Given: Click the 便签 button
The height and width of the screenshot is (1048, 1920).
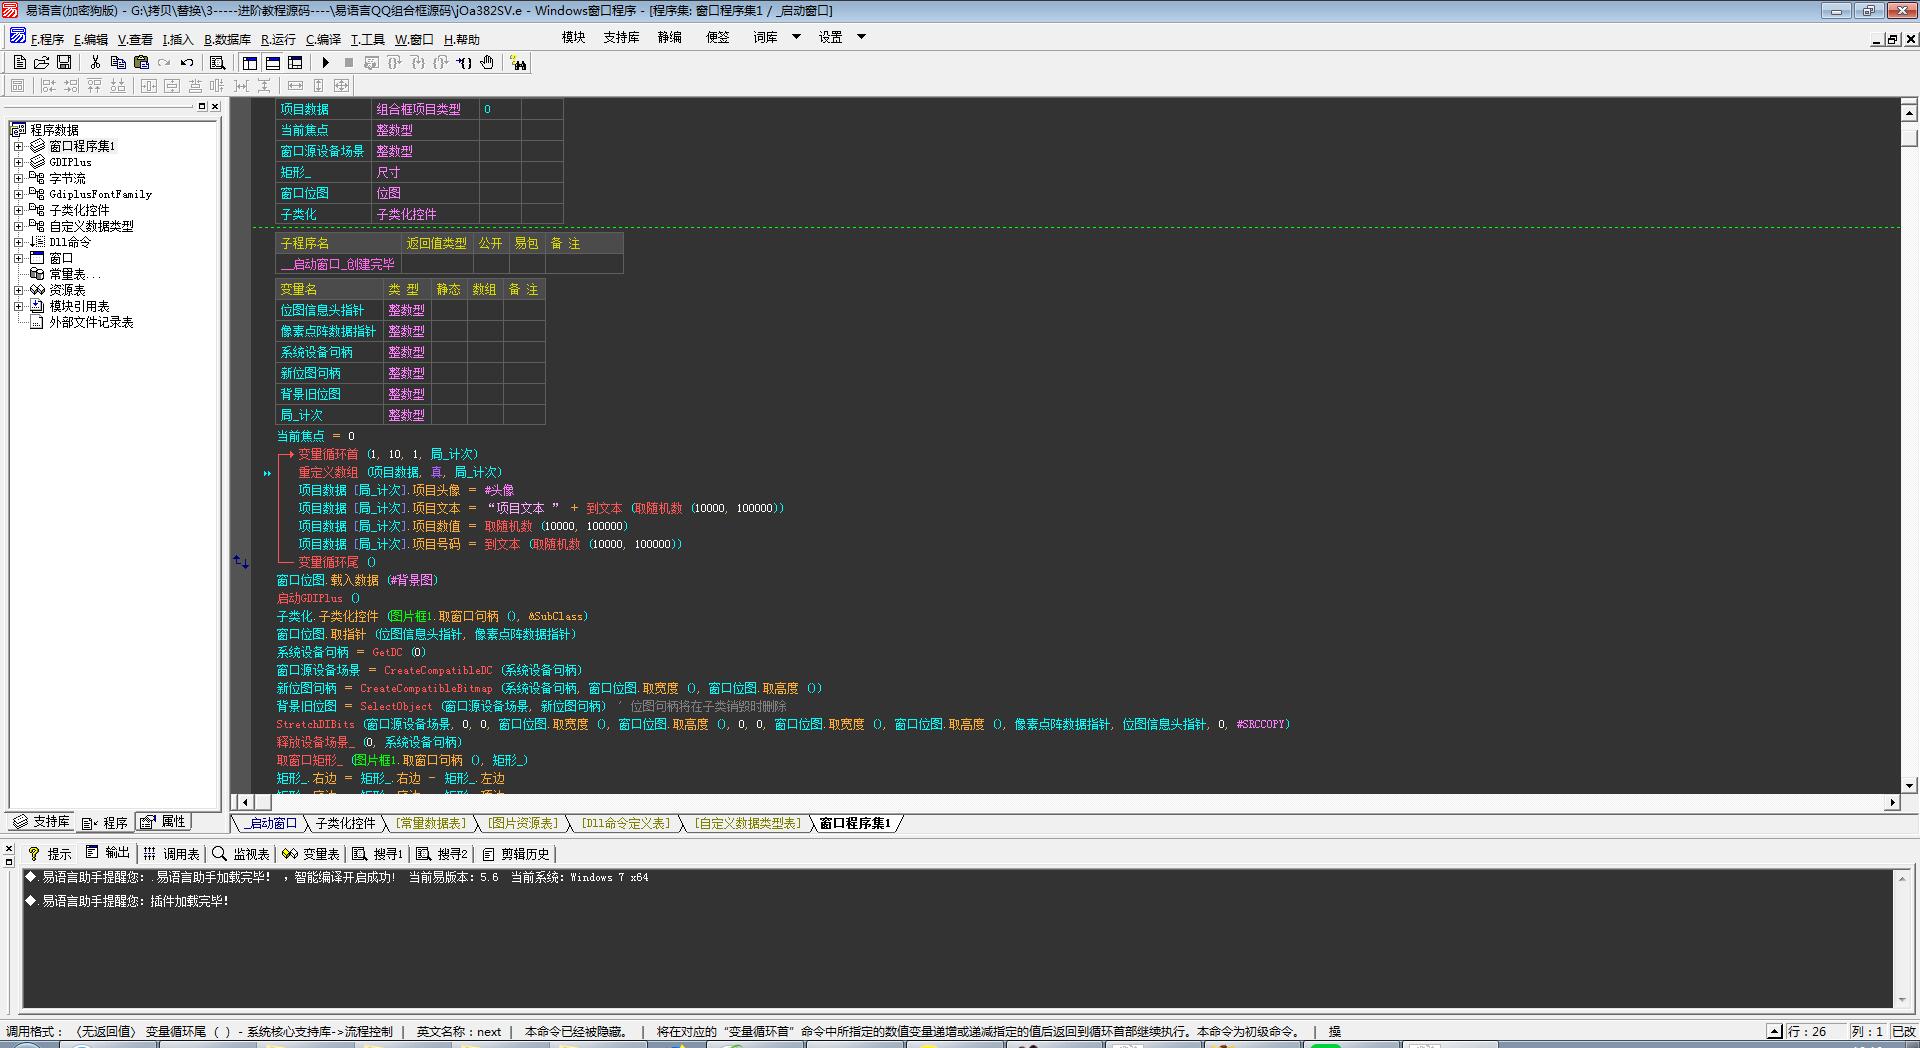Looking at the screenshot, I should tap(717, 37).
